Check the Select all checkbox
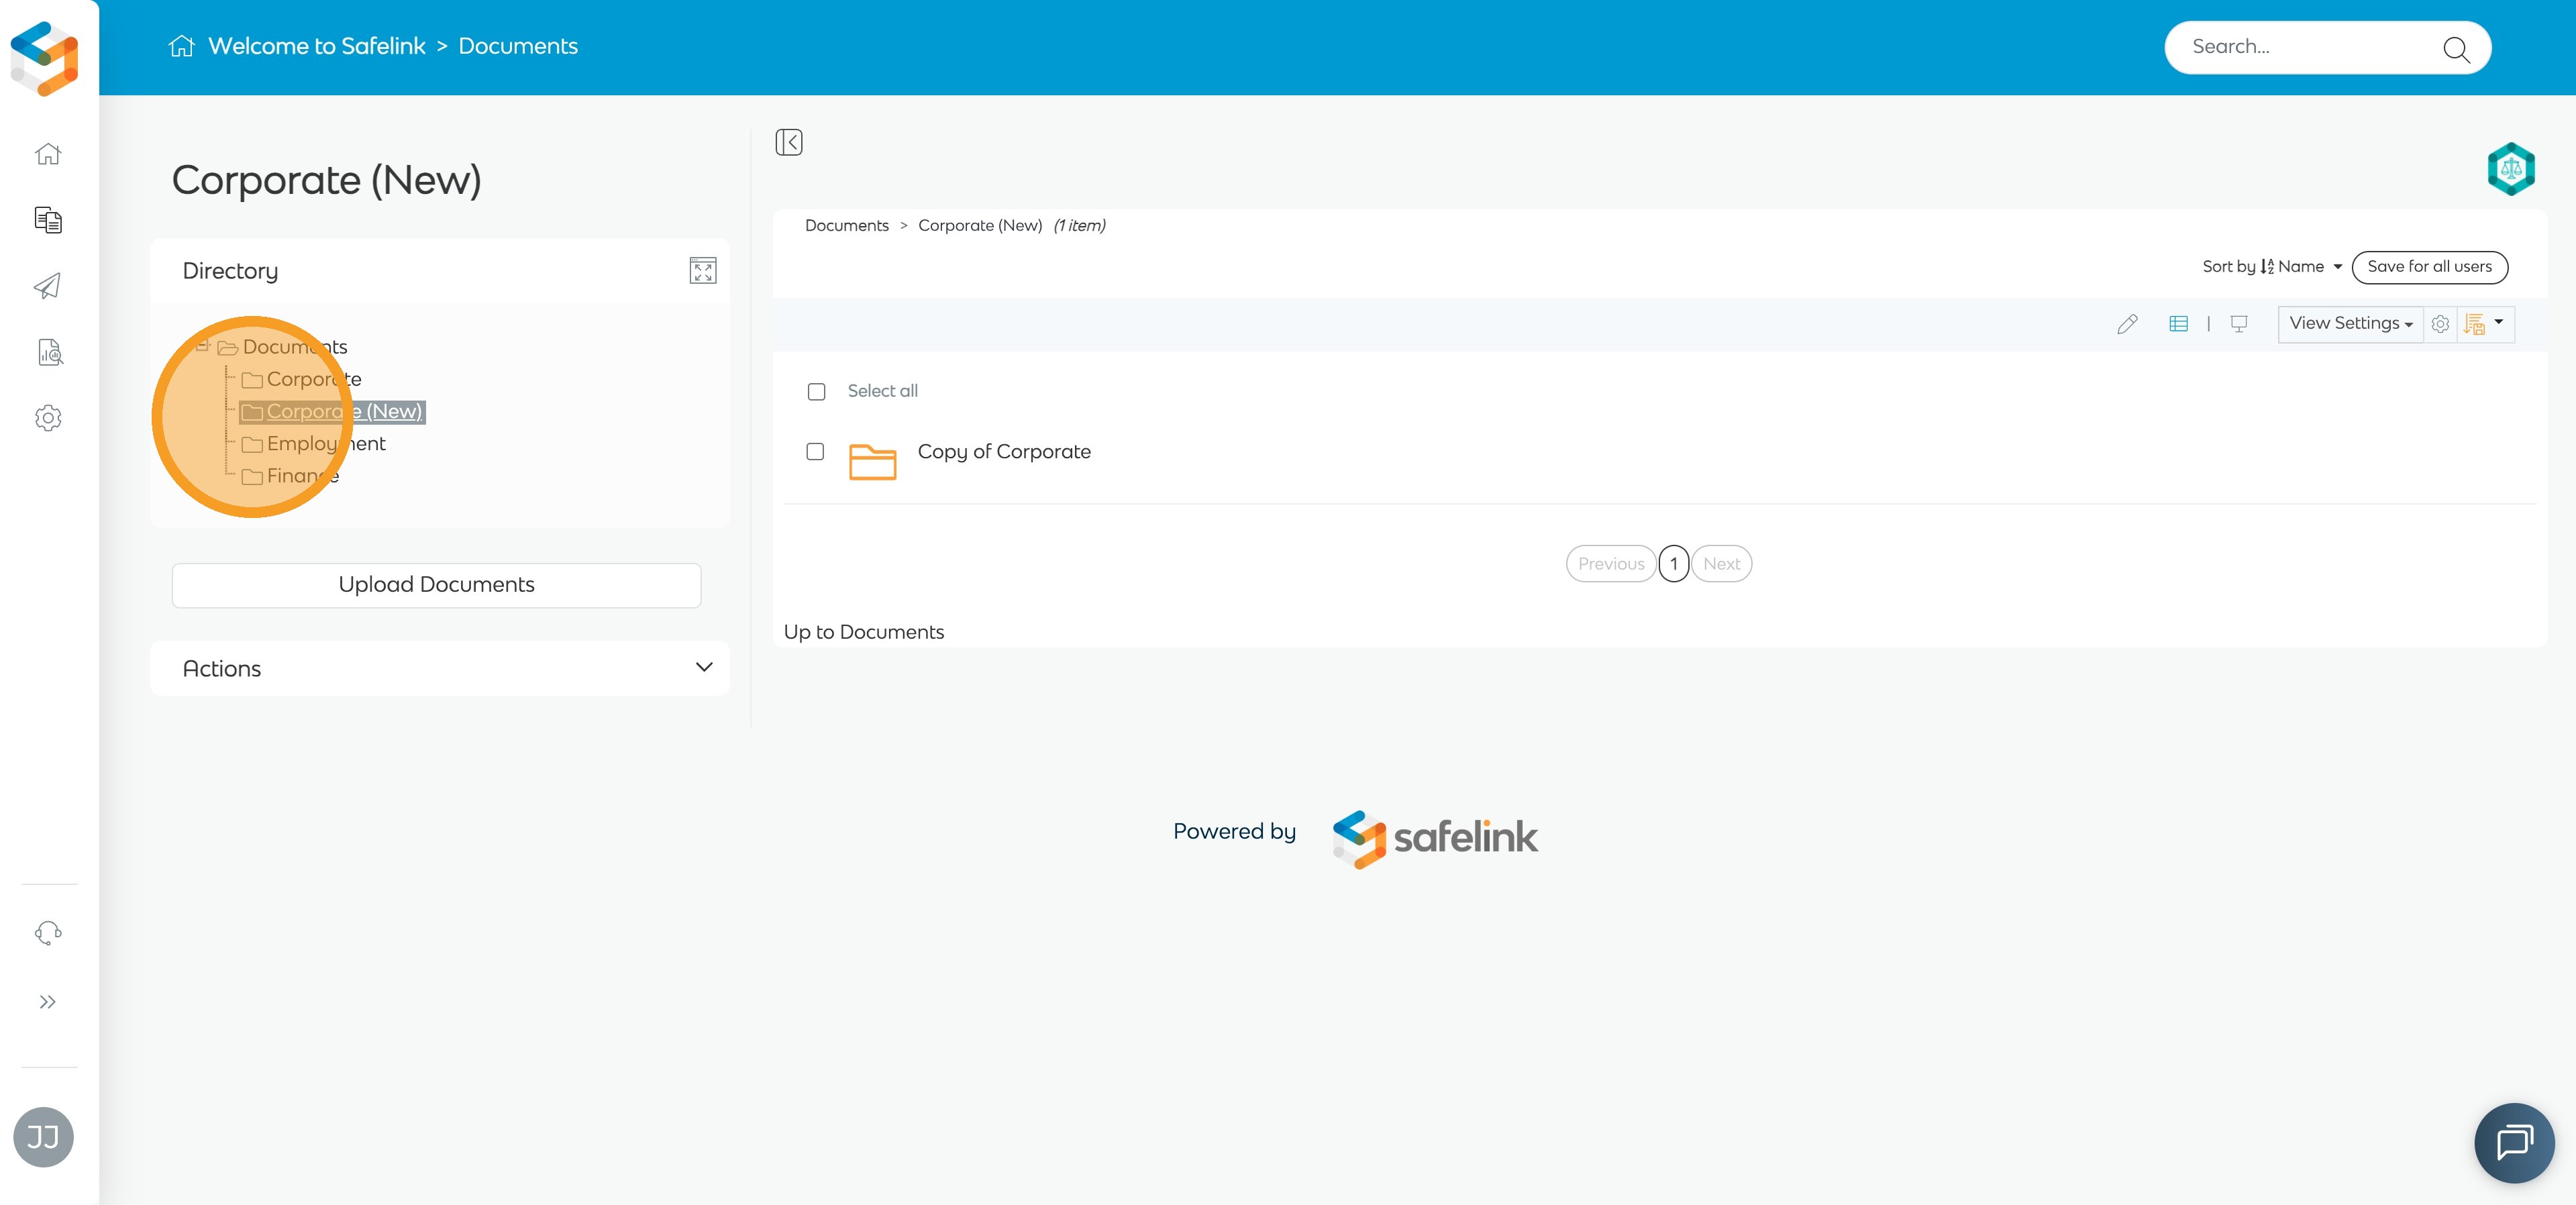 point(816,392)
